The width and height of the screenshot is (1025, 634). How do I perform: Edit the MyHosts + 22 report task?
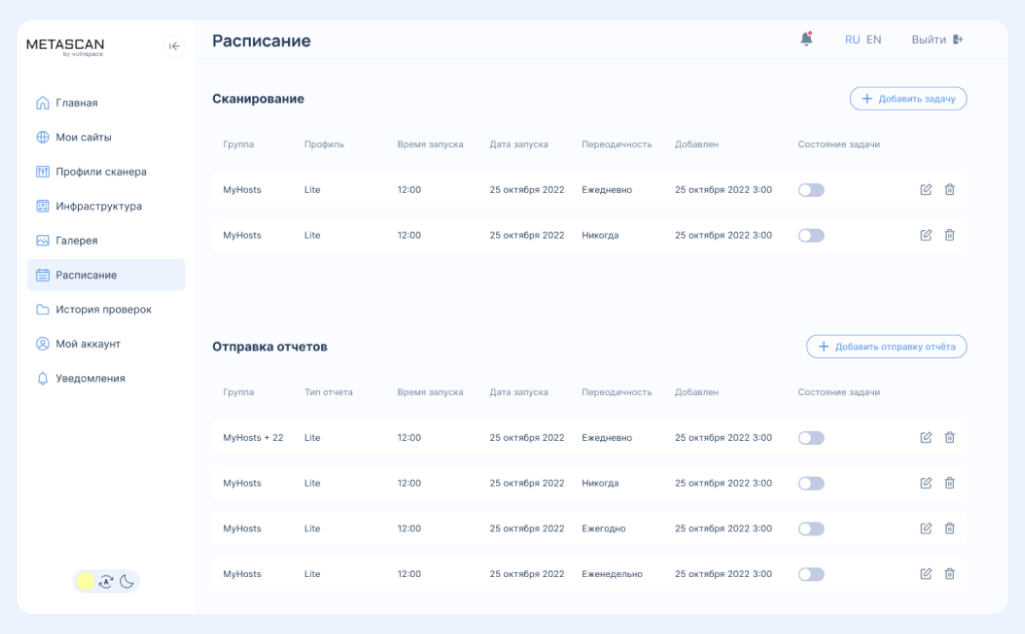(926, 437)
